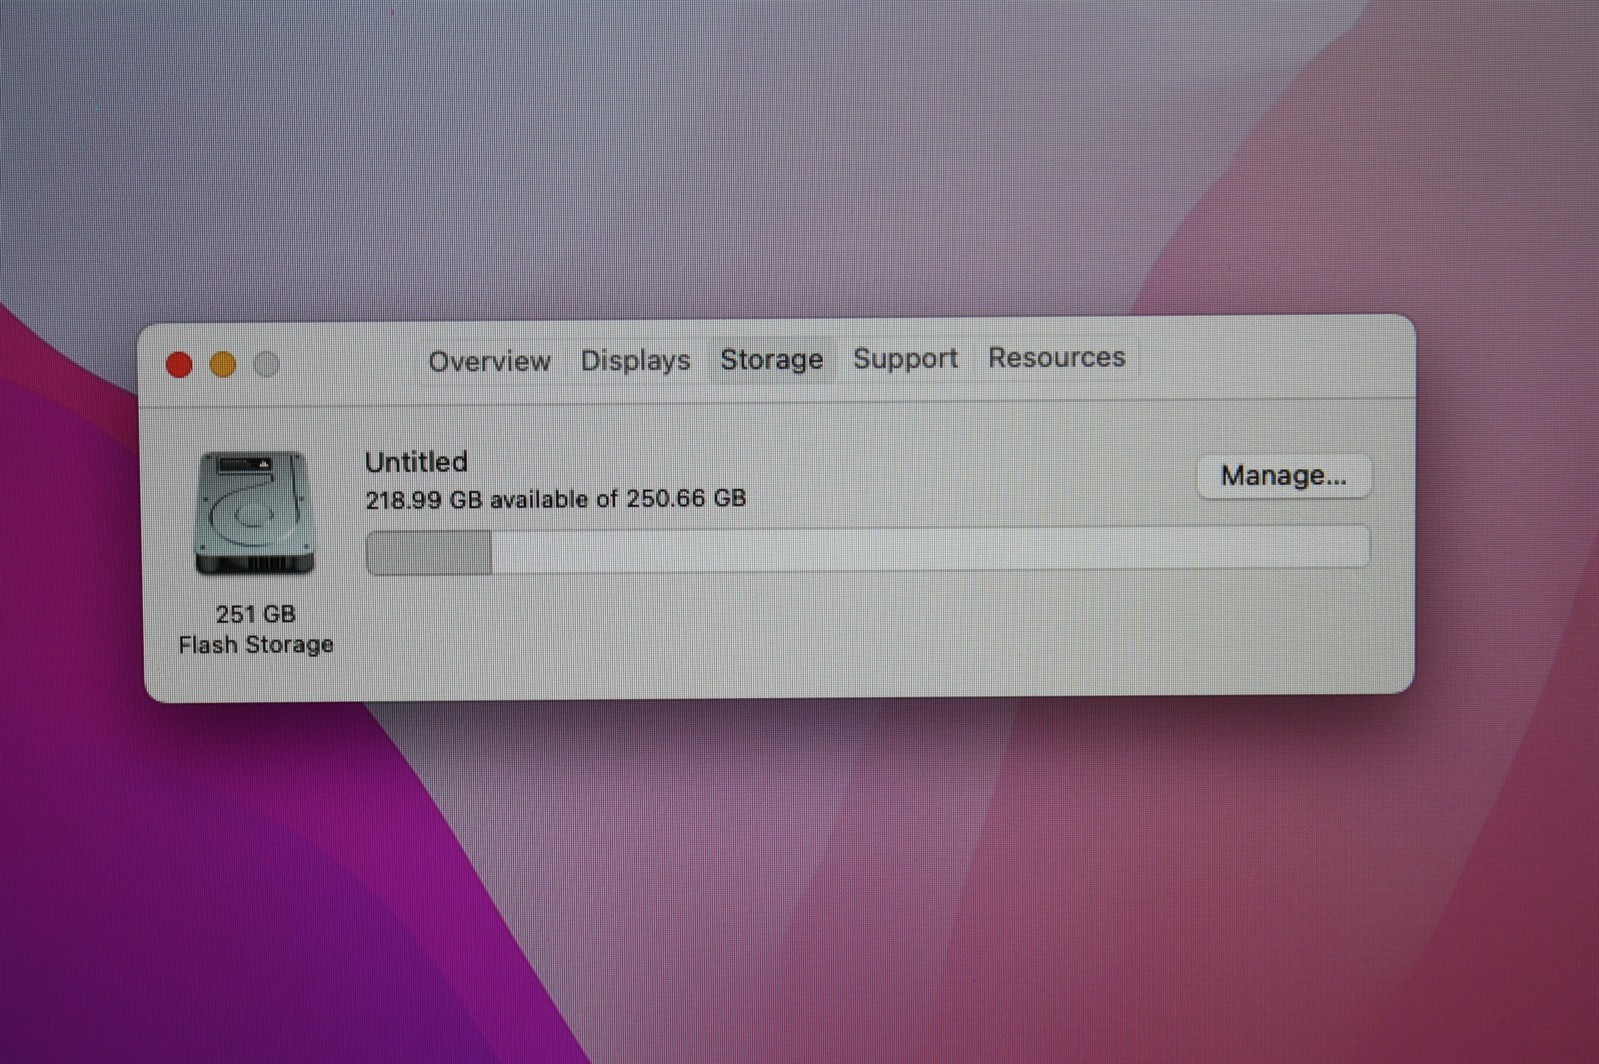Select the "Untitled" volume name
Image resolution: width=1599 pixels, height=1064 pixels.
coord(416,462)
